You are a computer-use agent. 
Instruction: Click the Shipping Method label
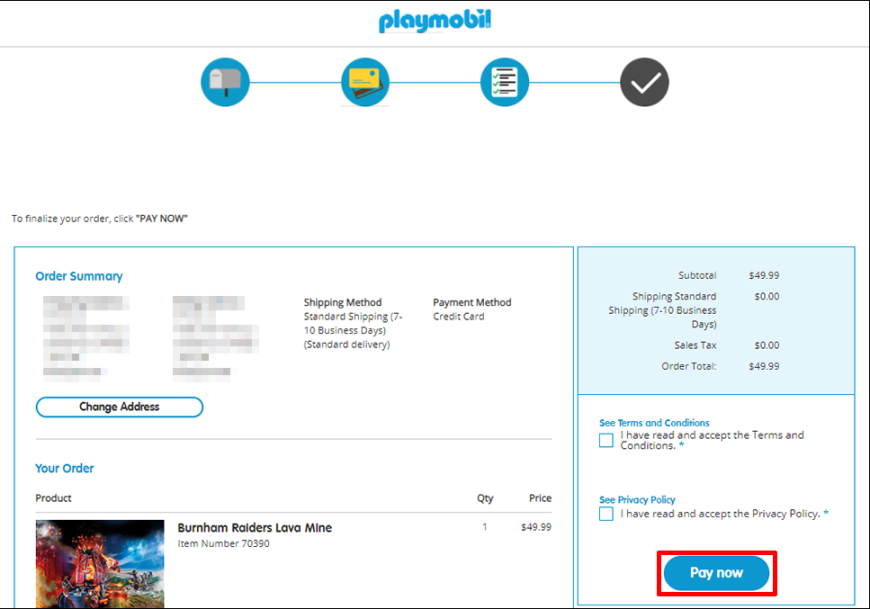(x=342, y=302)
